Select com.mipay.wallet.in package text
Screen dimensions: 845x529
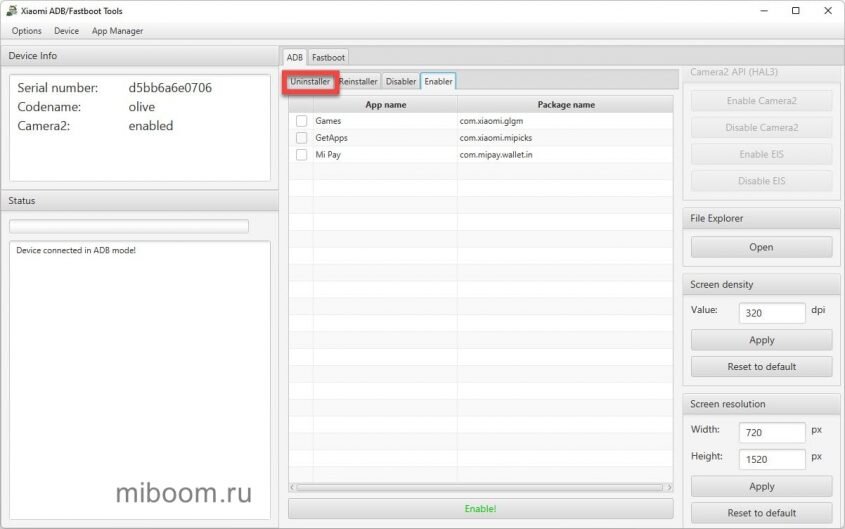tap(496, 155)
